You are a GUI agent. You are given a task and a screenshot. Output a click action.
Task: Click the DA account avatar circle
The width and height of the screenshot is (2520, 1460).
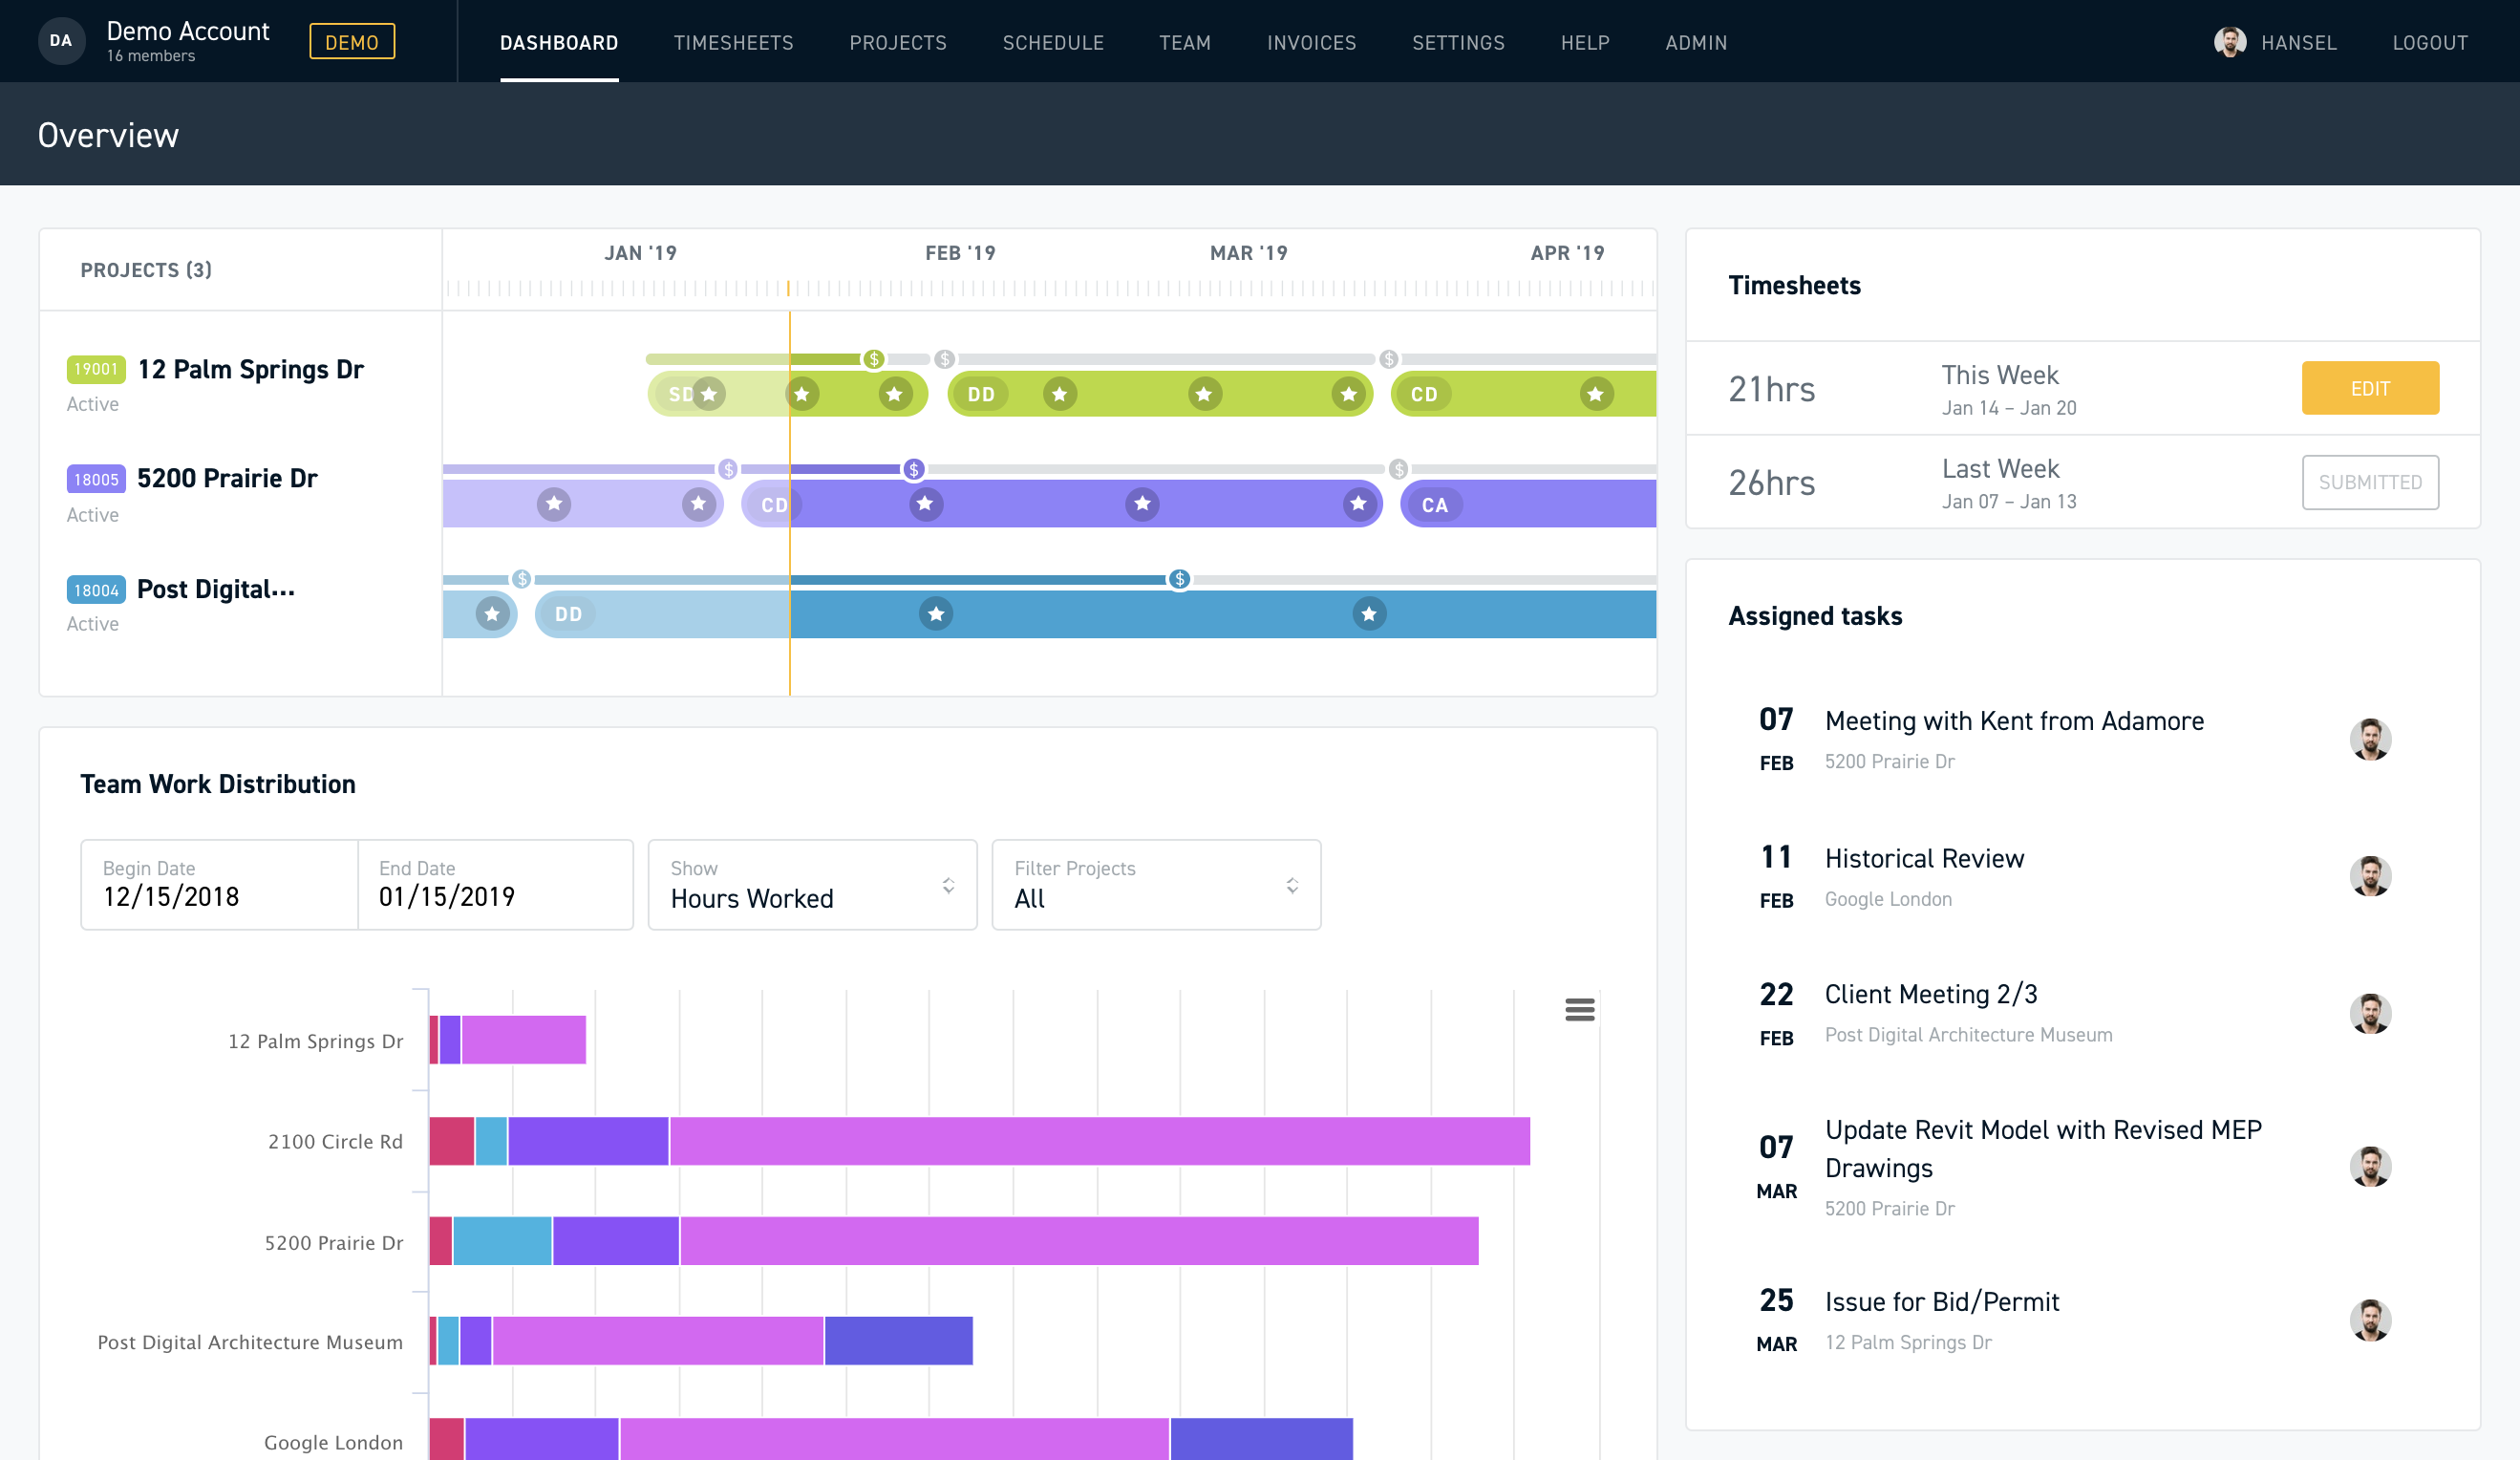[x=61, y=41]
